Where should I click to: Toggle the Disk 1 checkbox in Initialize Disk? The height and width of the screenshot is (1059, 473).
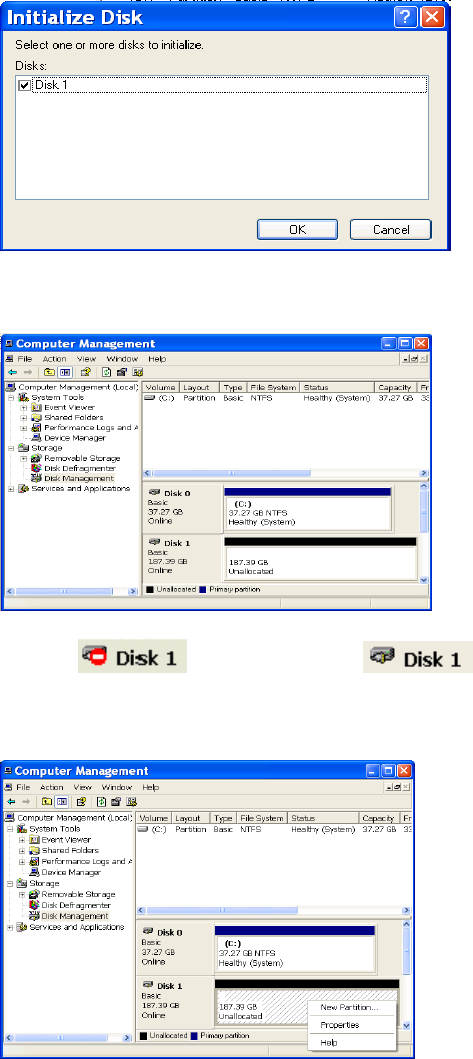pyautogui.click(x=24, y=86)
